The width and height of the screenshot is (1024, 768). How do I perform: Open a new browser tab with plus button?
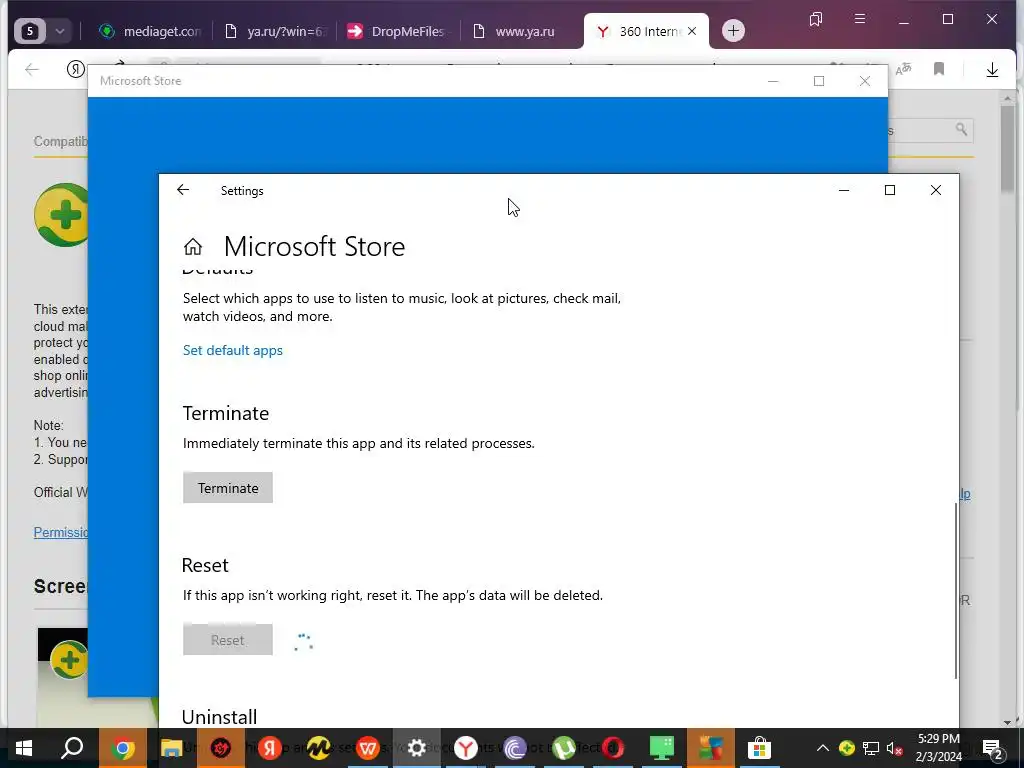click(733, 31)
